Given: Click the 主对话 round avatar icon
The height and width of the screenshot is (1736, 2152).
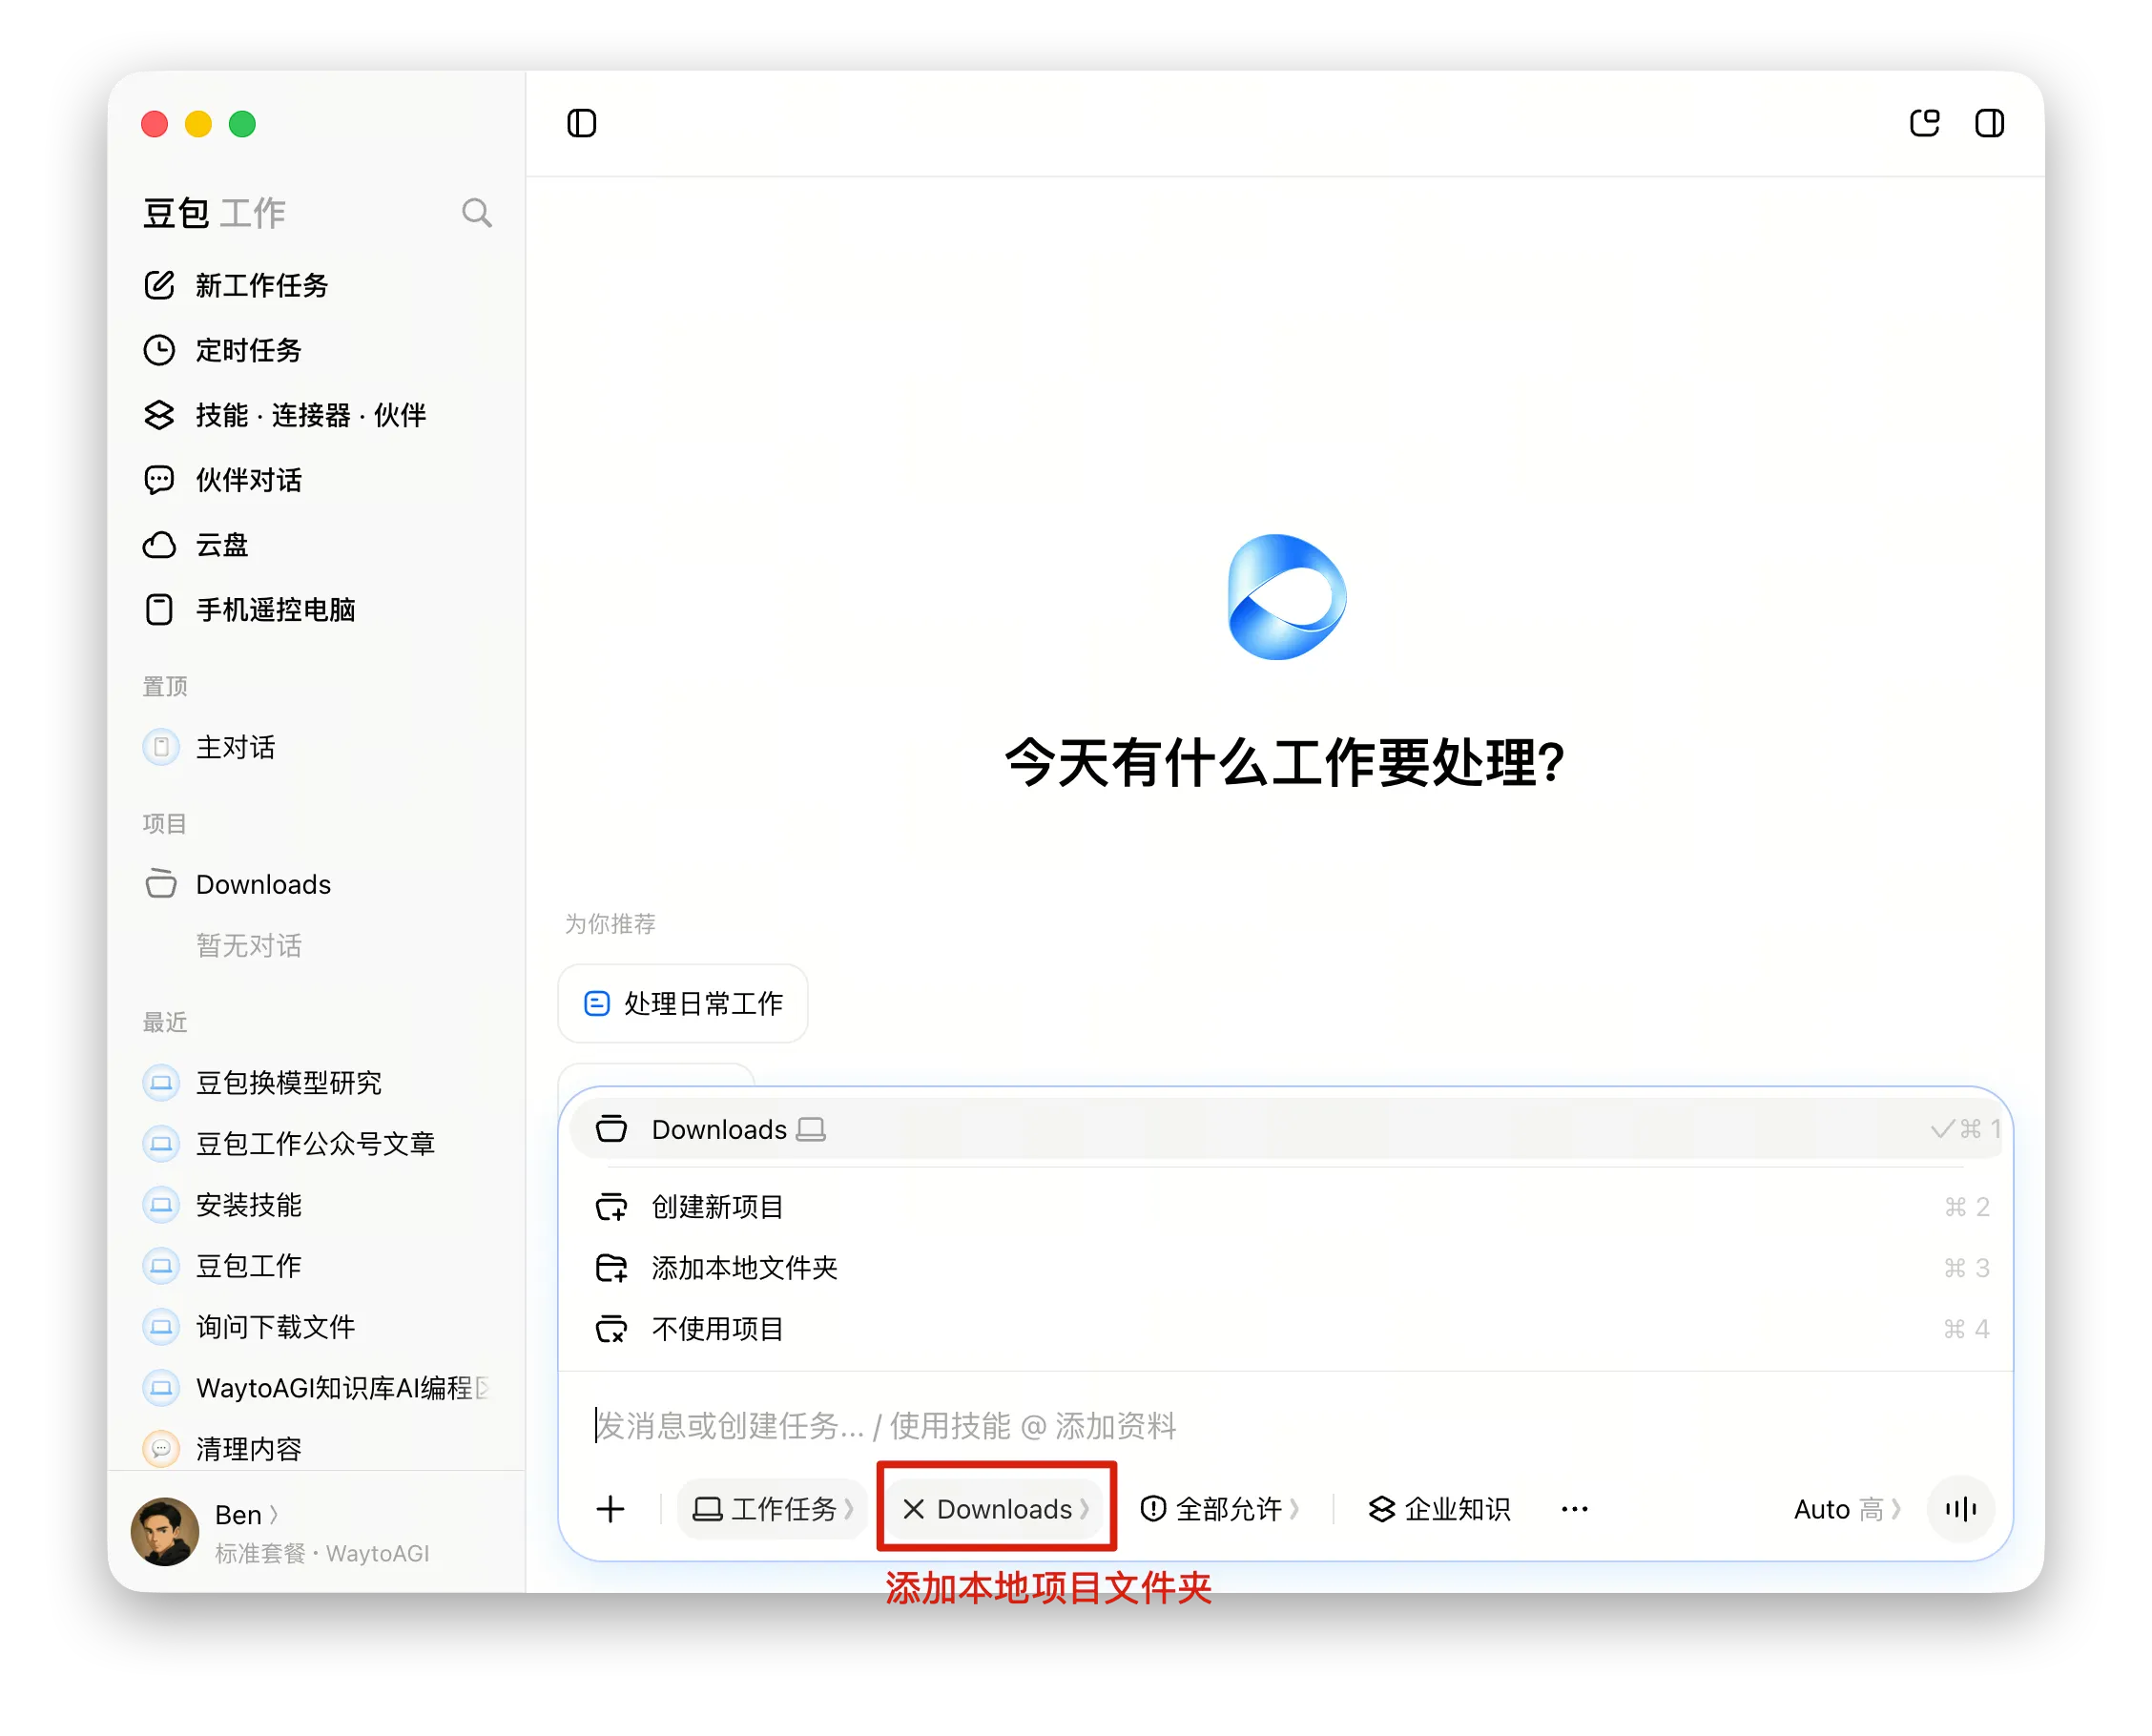Looking at the screenshot, I should coord(160,747).
